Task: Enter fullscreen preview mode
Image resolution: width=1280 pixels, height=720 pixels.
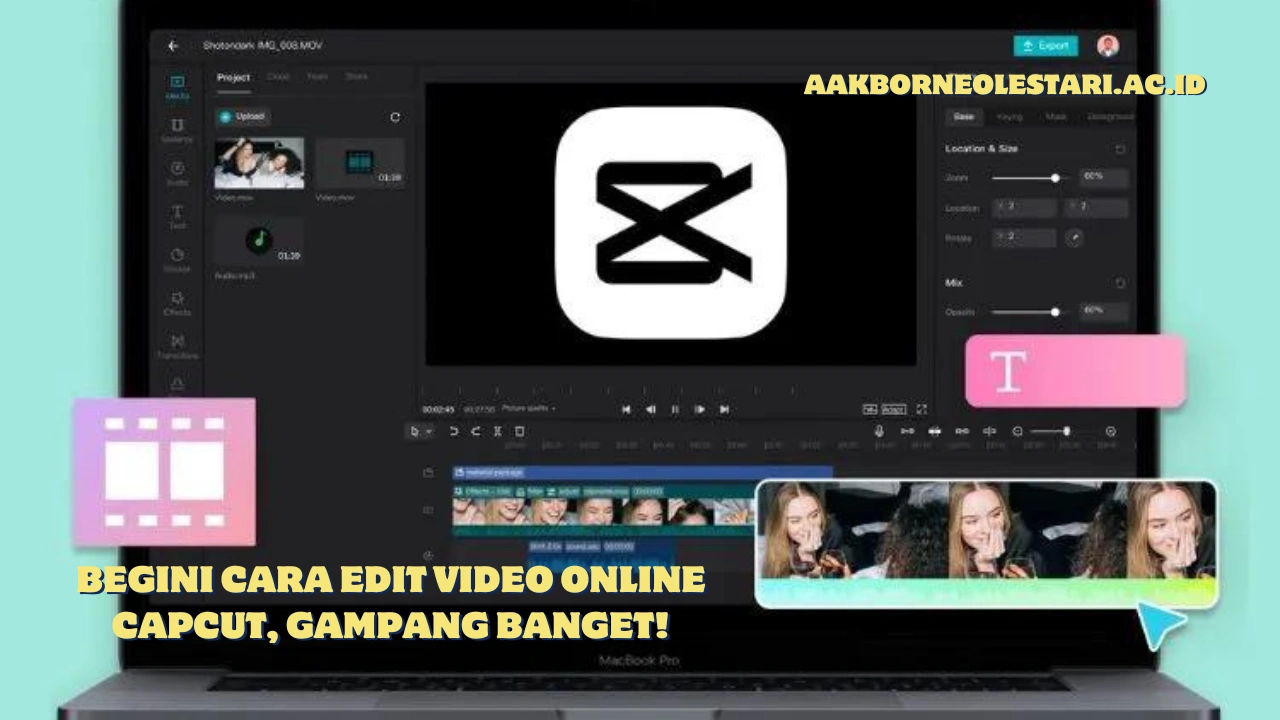Action: pyautogui.click(x=921, y=409)
